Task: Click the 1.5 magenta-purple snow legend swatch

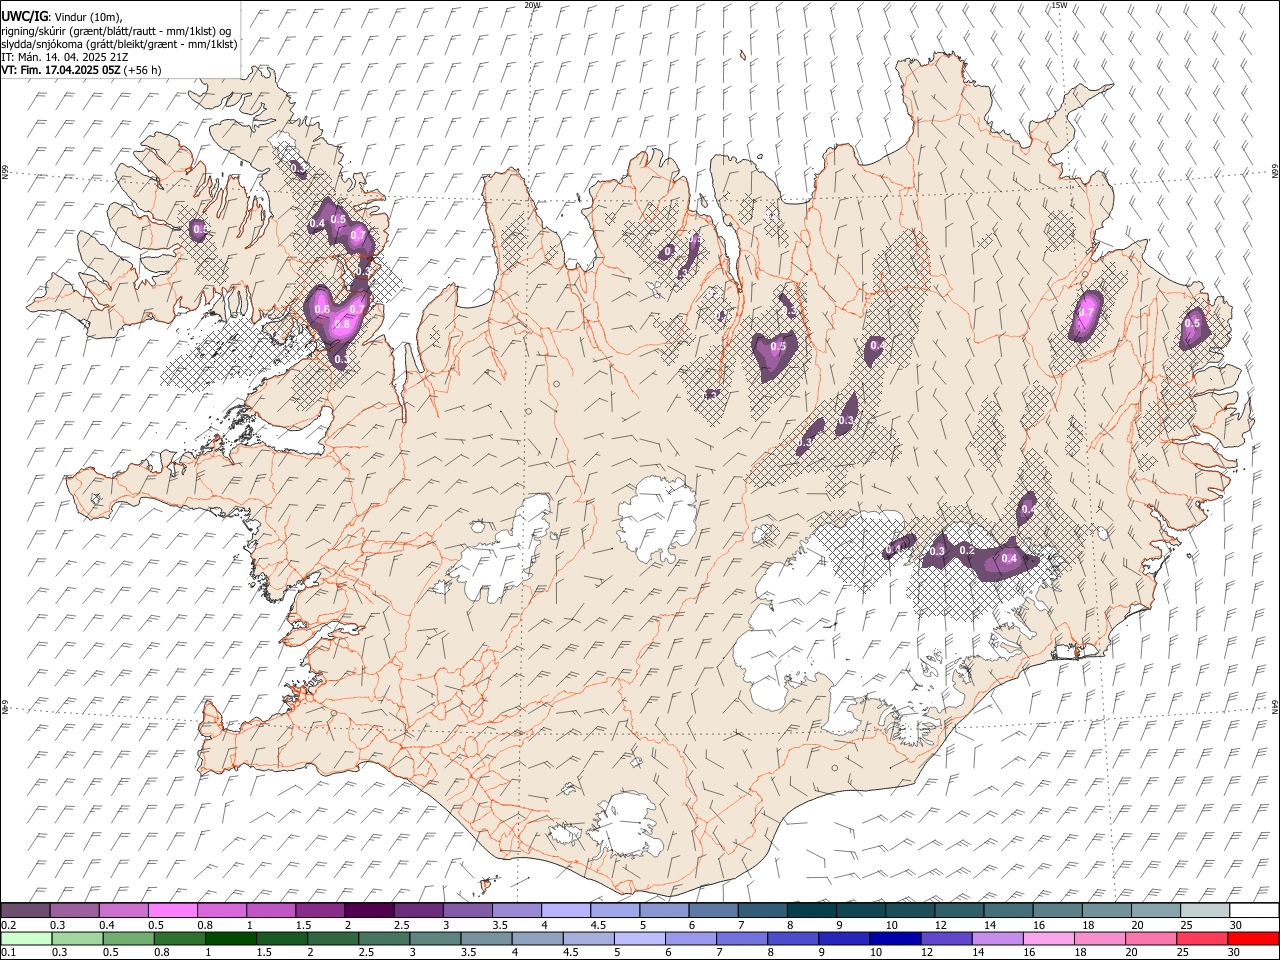Action: click(x=320, y=910)
